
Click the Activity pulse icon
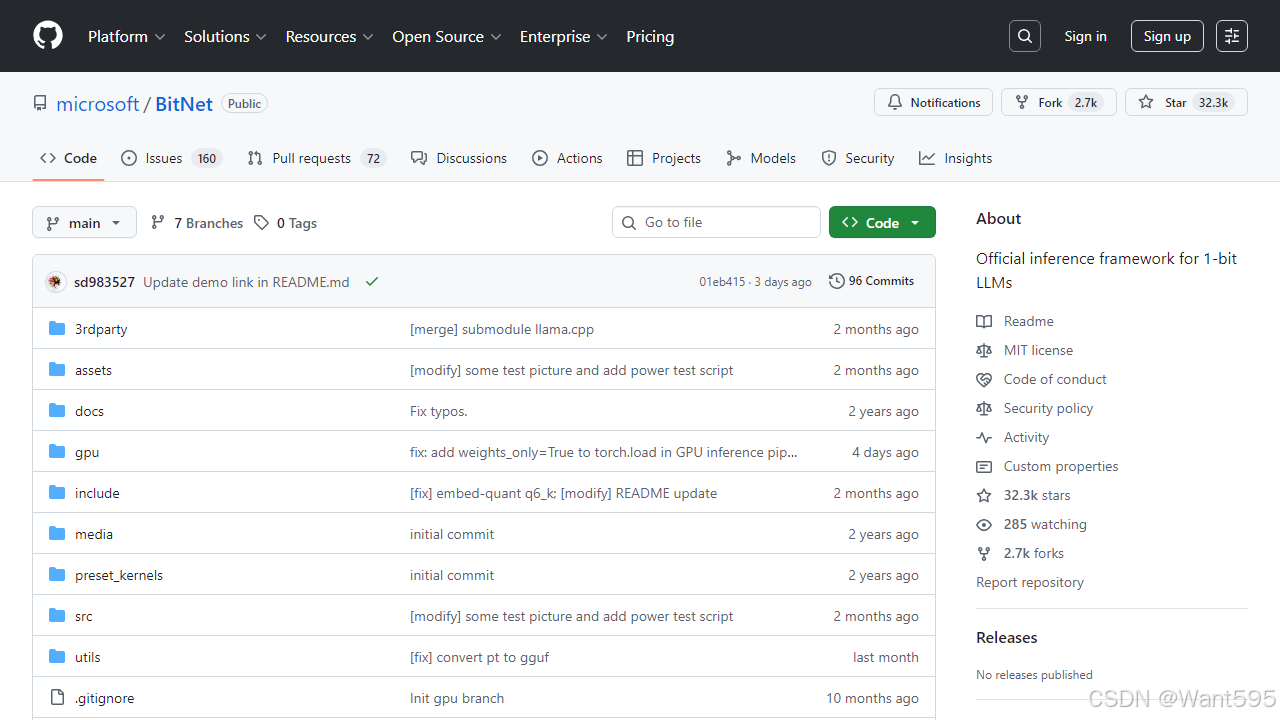click(x=984, y=437)
